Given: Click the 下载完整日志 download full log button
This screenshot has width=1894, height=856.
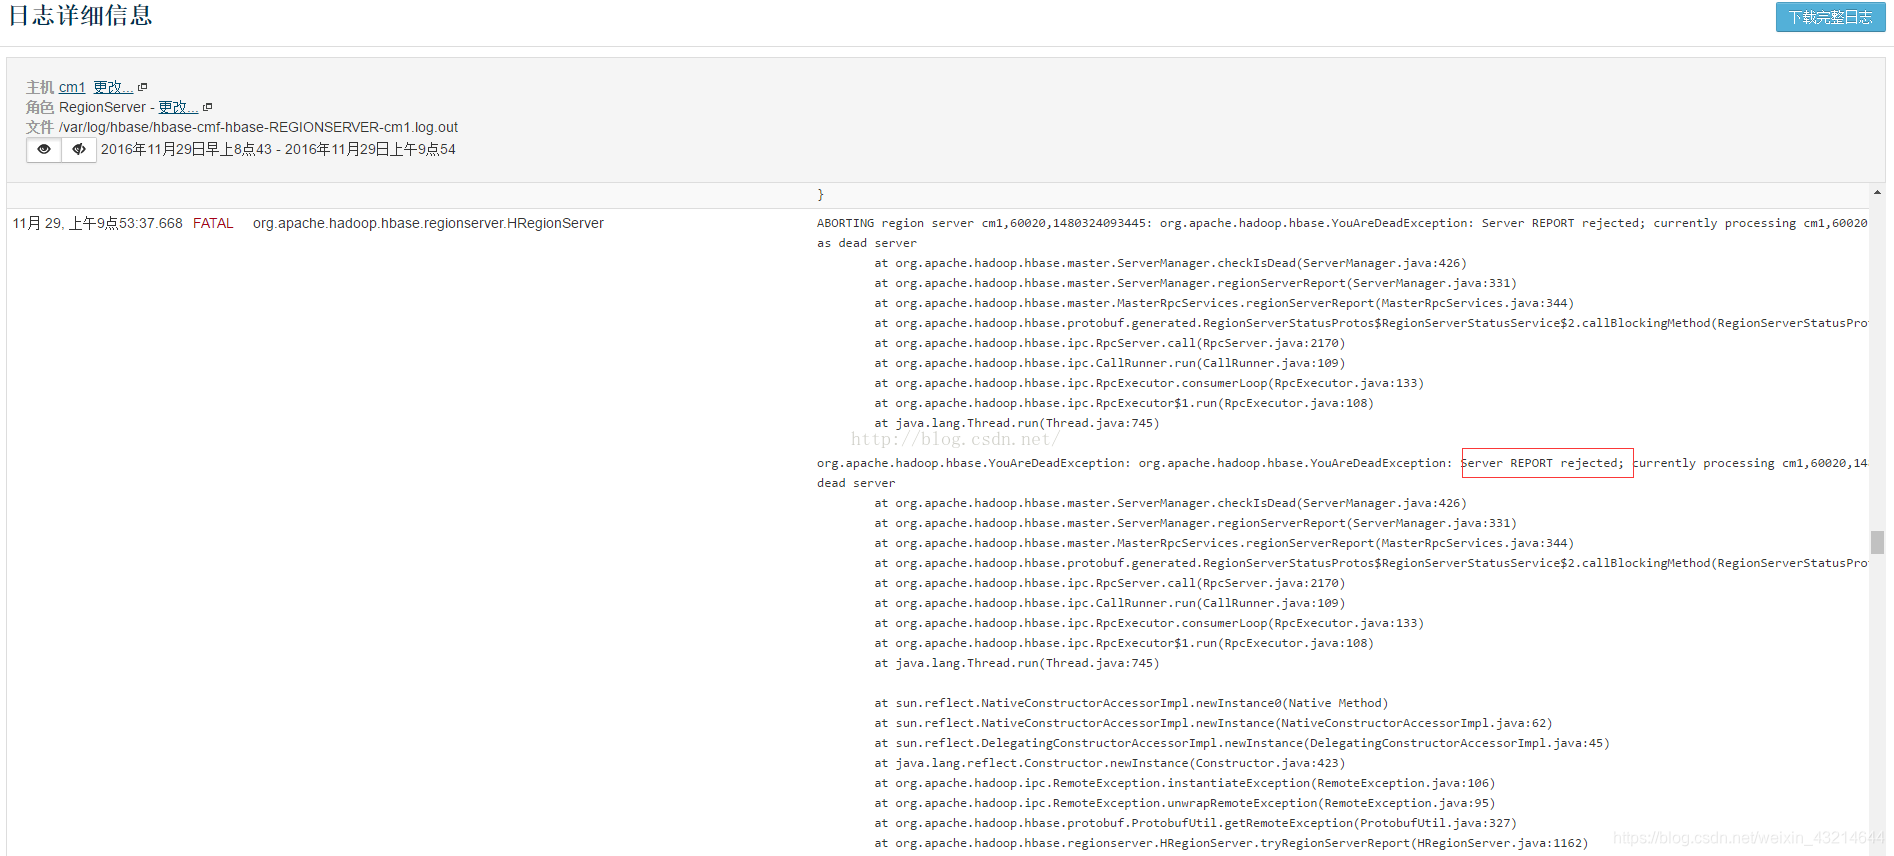Looking at the screenshot, I should (x=1830, y=17).
